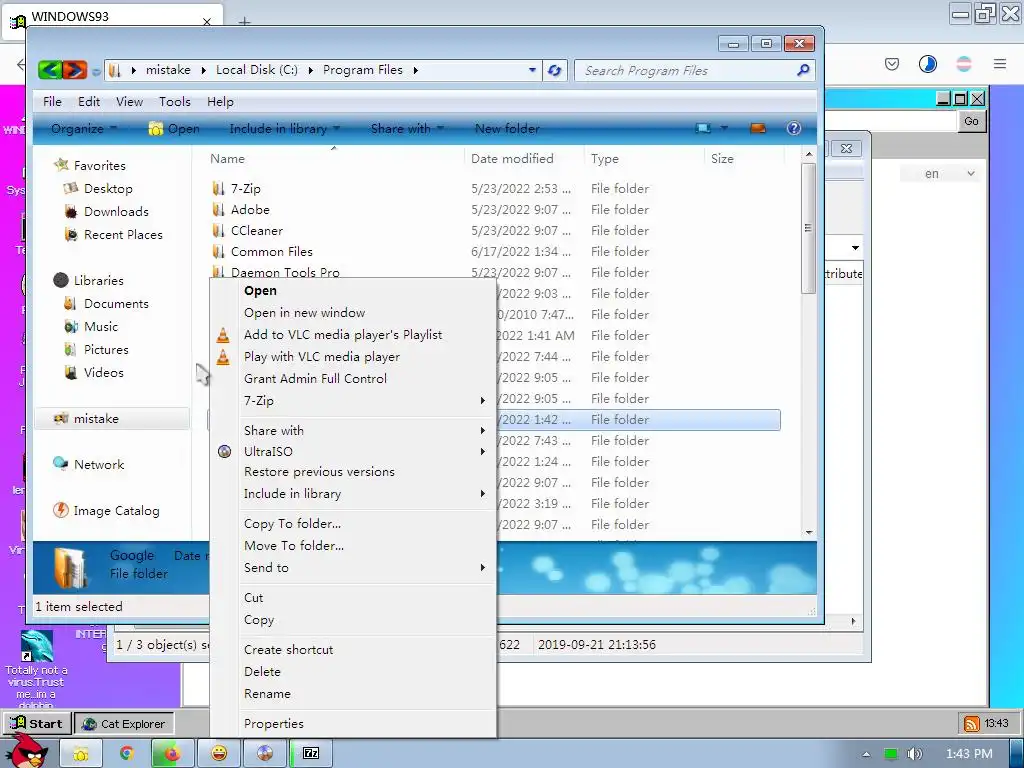Click the Angry Birds start orb
Image resolution: width=1024 pixels, height=768 pixels.
[27, 751]
